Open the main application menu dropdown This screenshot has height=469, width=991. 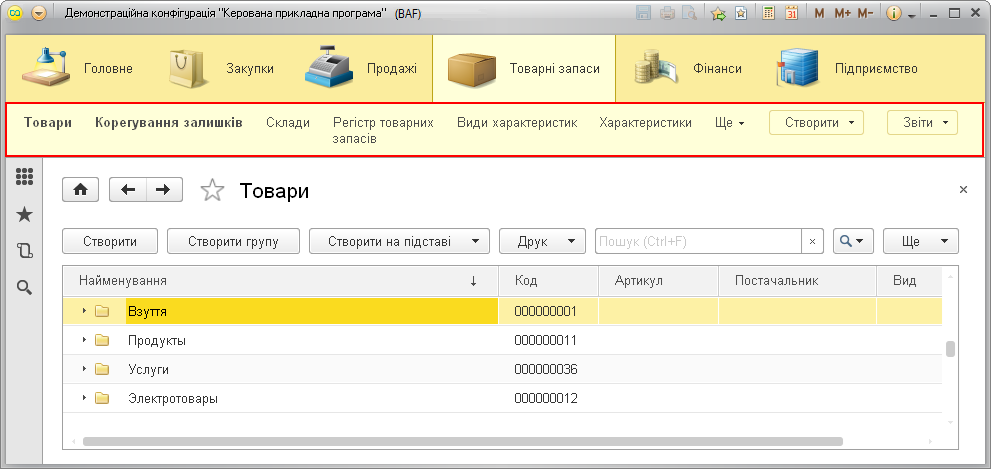coord(39,13)
